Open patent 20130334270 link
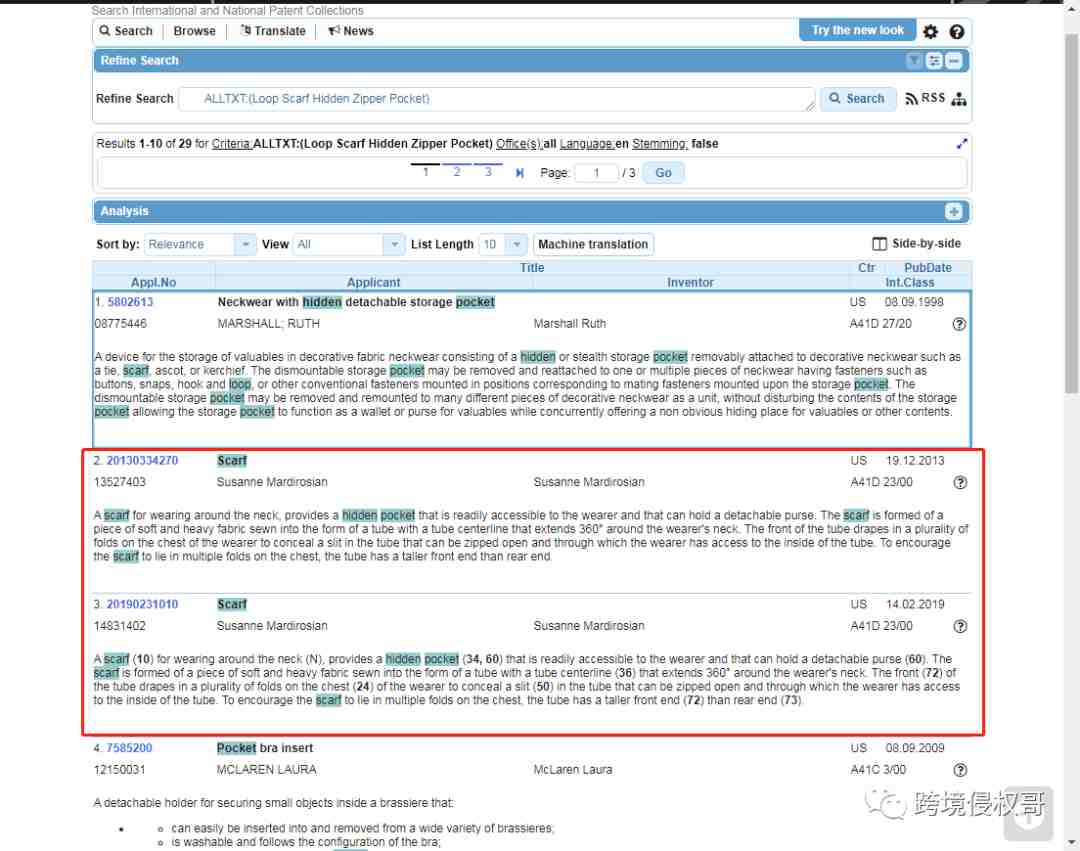The height and width of the screenshot is (851, 1080). (142, 461)
